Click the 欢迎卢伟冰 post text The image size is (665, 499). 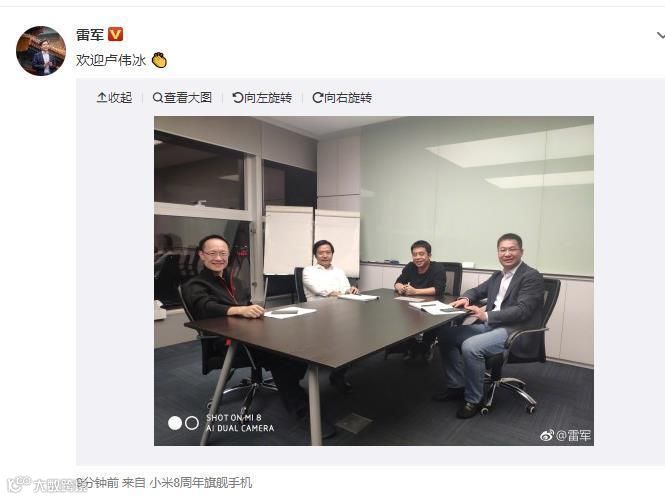click(111, 60)
